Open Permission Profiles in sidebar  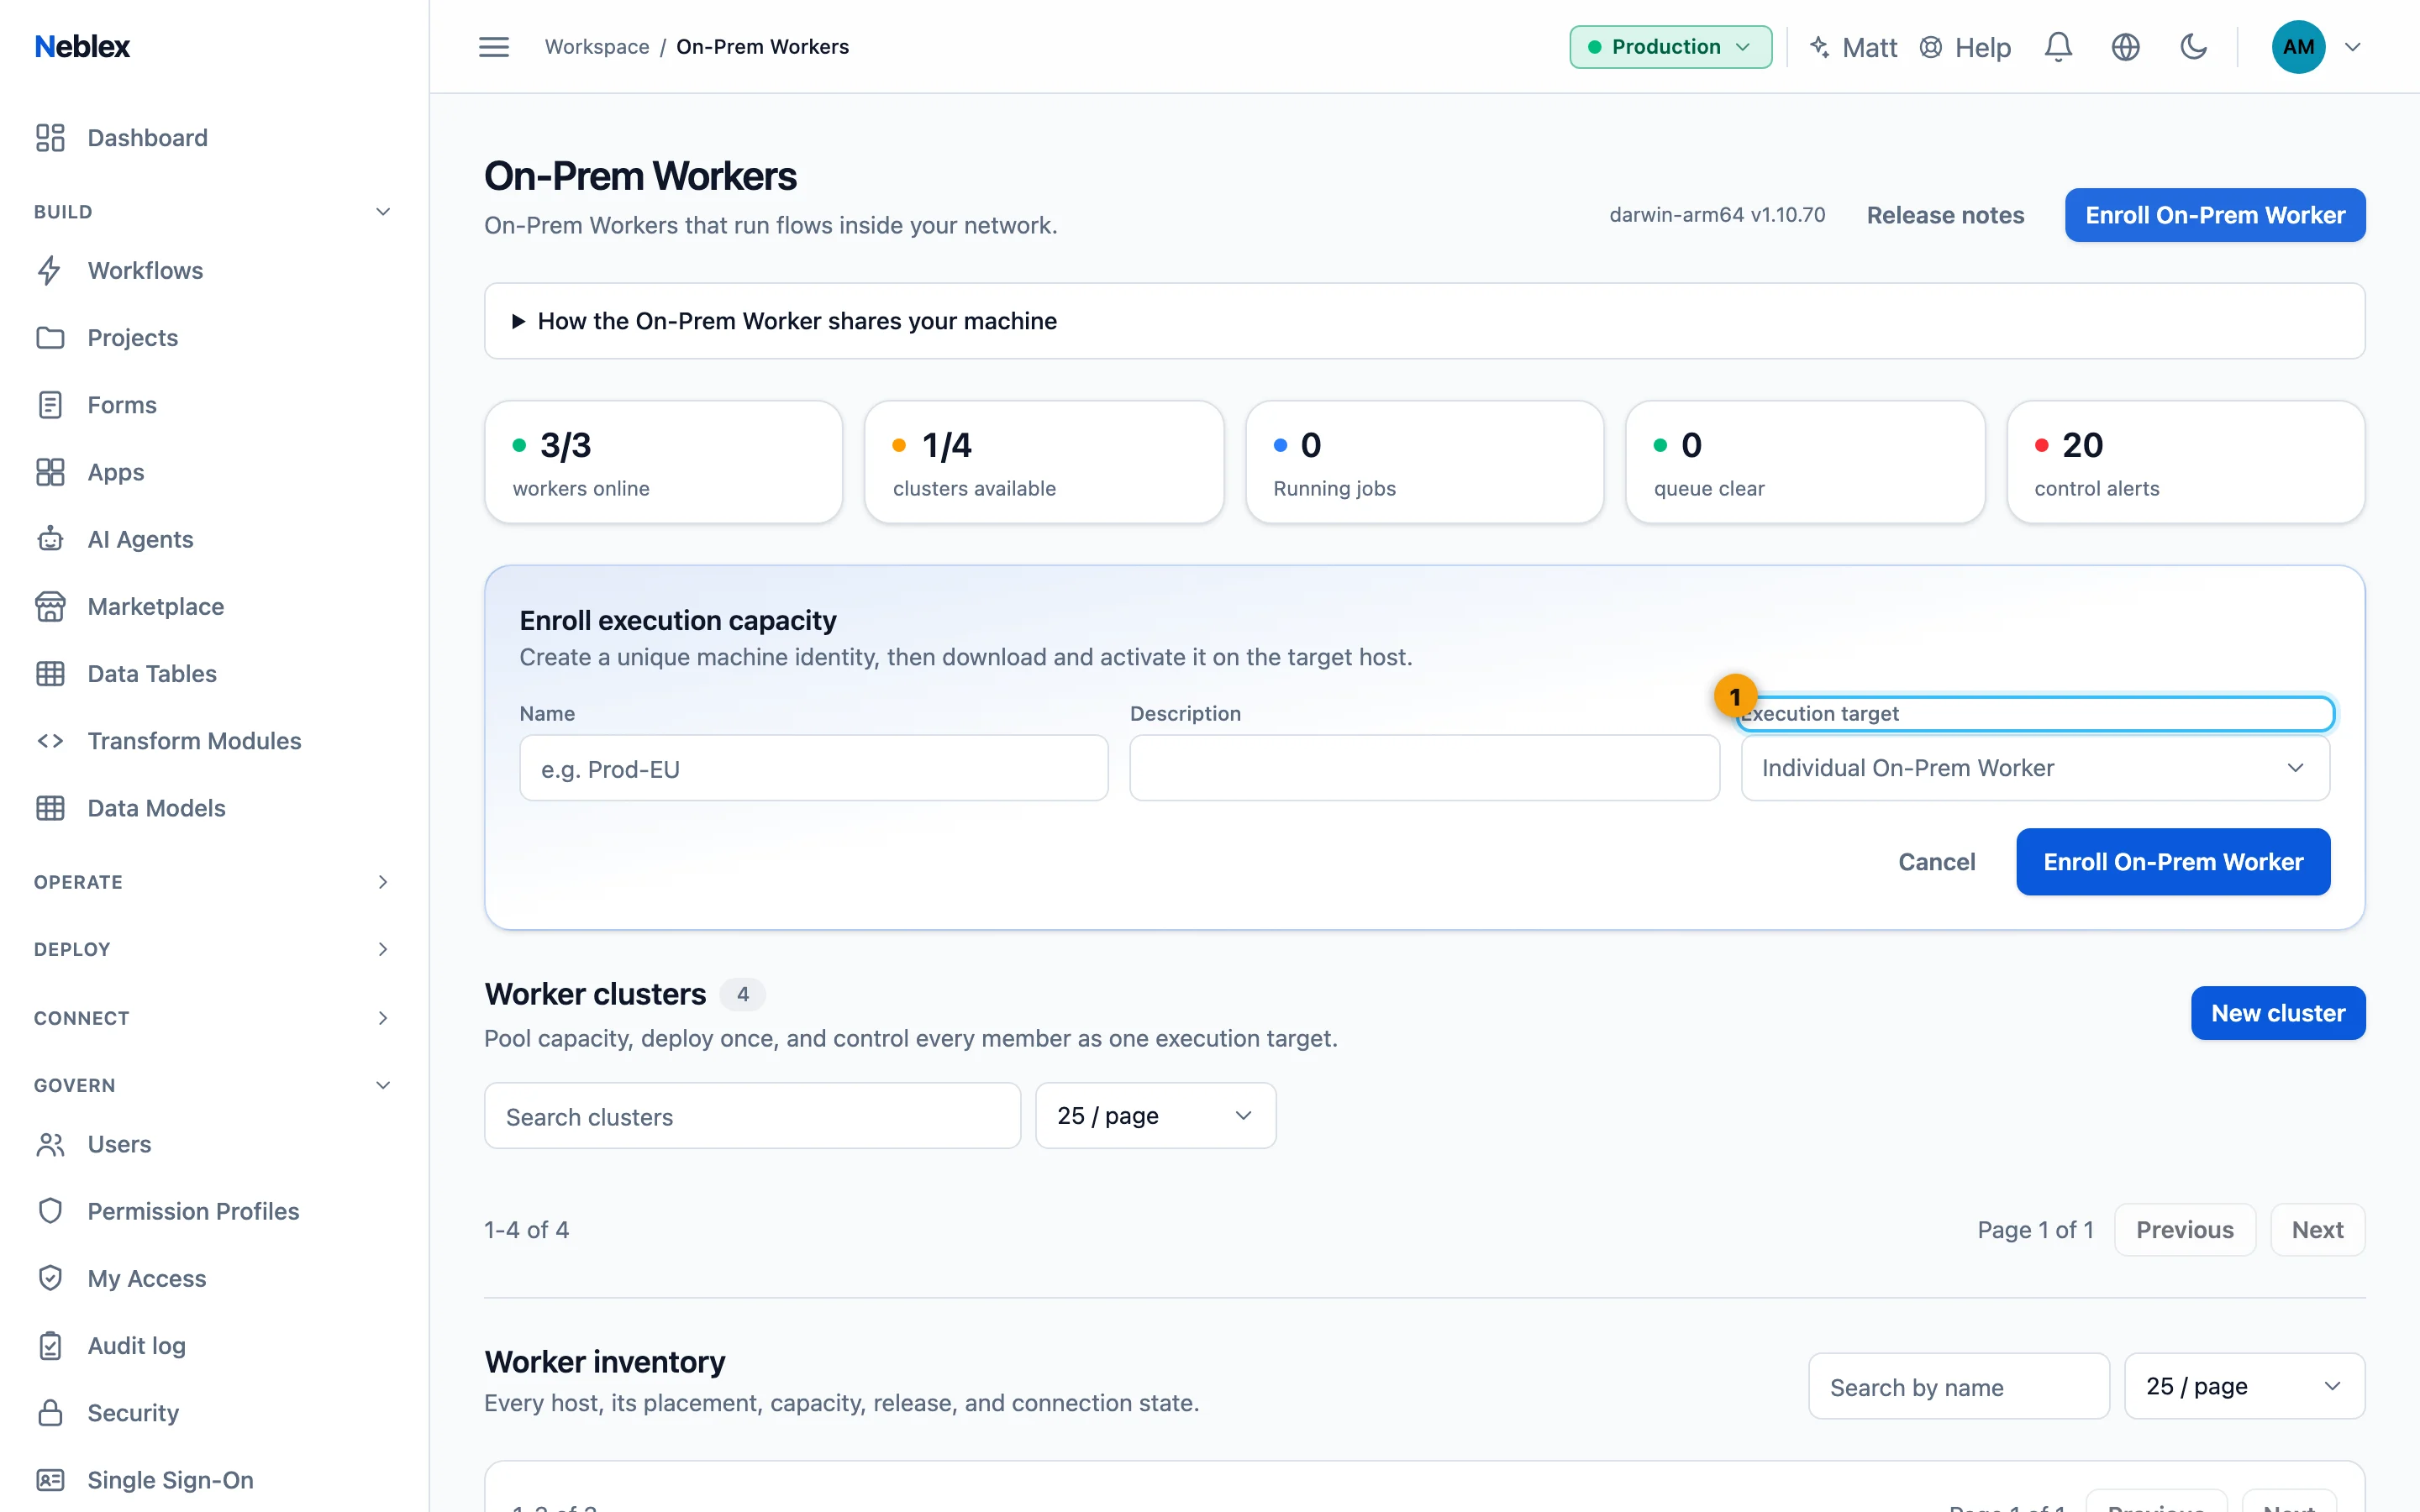point(214,1211)
